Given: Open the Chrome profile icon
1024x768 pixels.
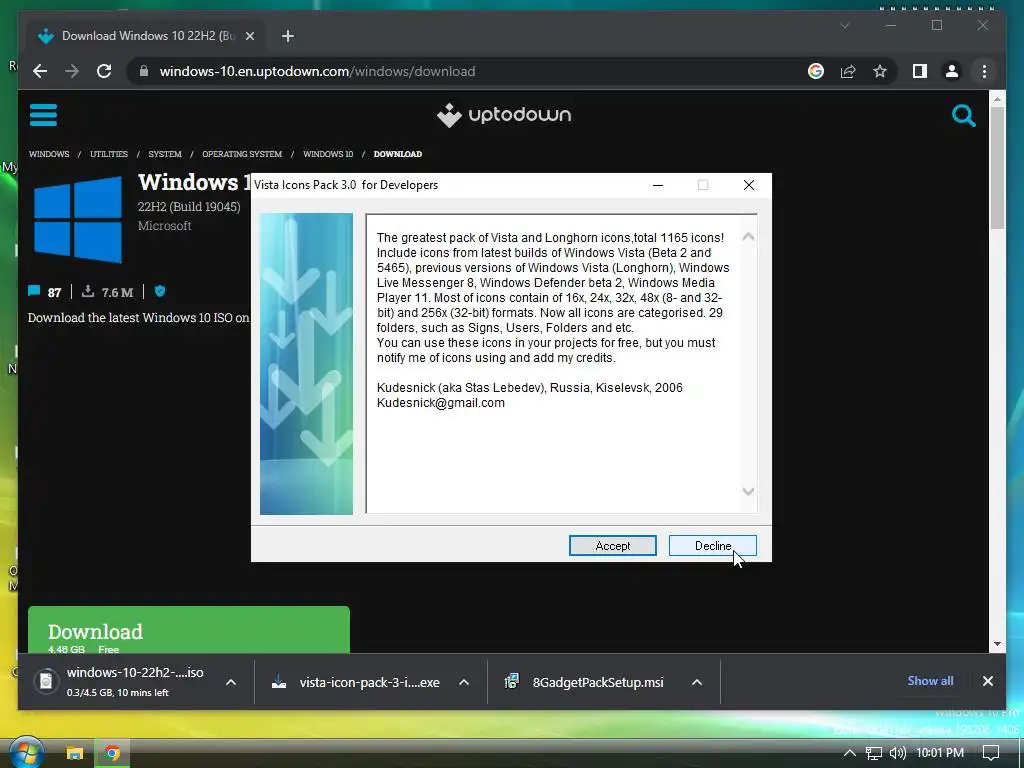Looking at the screenshot, I should pyautogui.click(x=952, y=71).
